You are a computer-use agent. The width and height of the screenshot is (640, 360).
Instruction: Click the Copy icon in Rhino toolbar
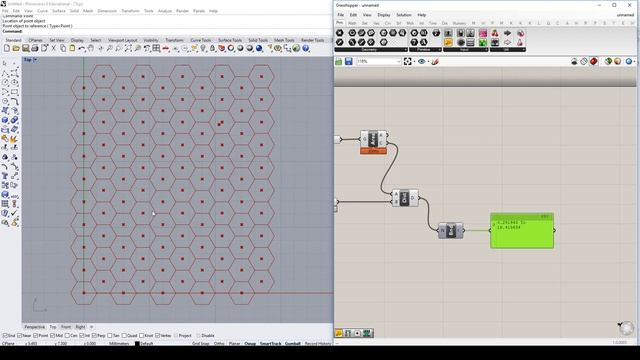63,49
